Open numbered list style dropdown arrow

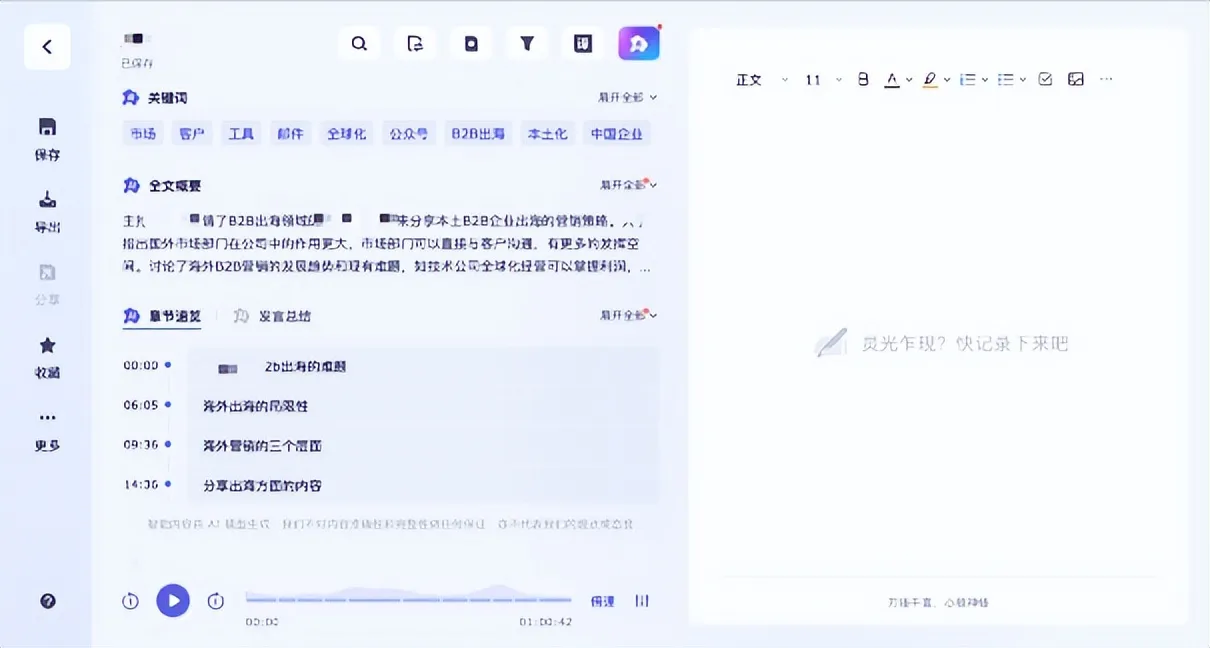coord(984,80)
